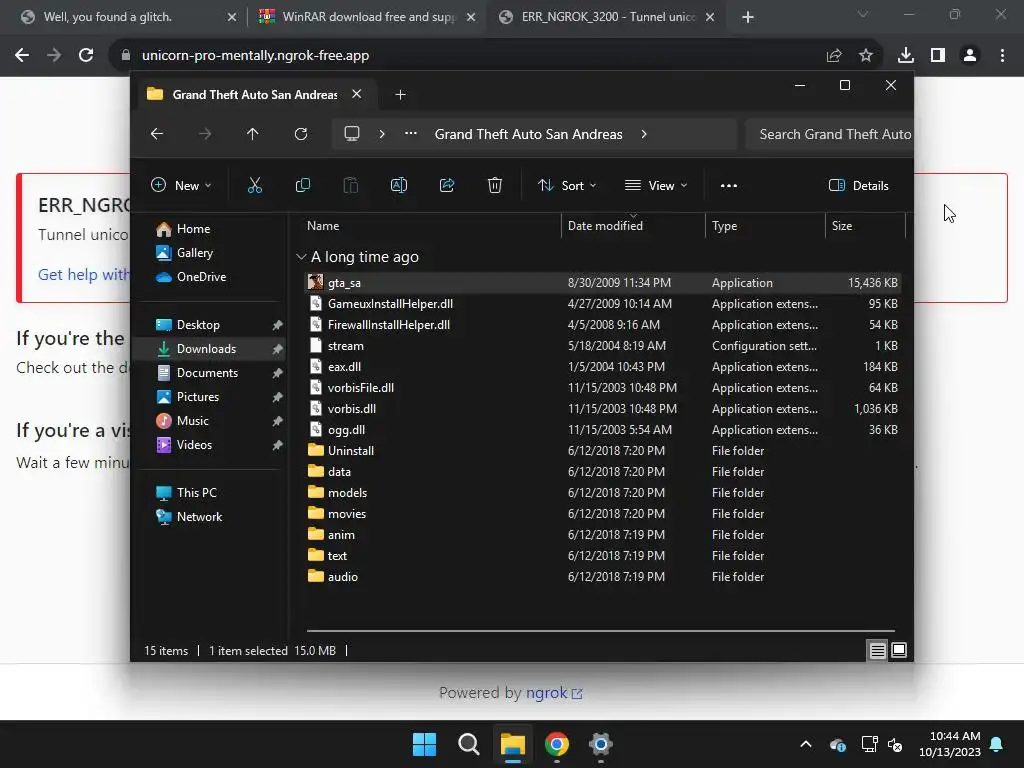Image resolution: width=1024 pixels, height=768 pixels.
Task: Bookmark this page with the star icon
Action: click(x=866, y=56)
